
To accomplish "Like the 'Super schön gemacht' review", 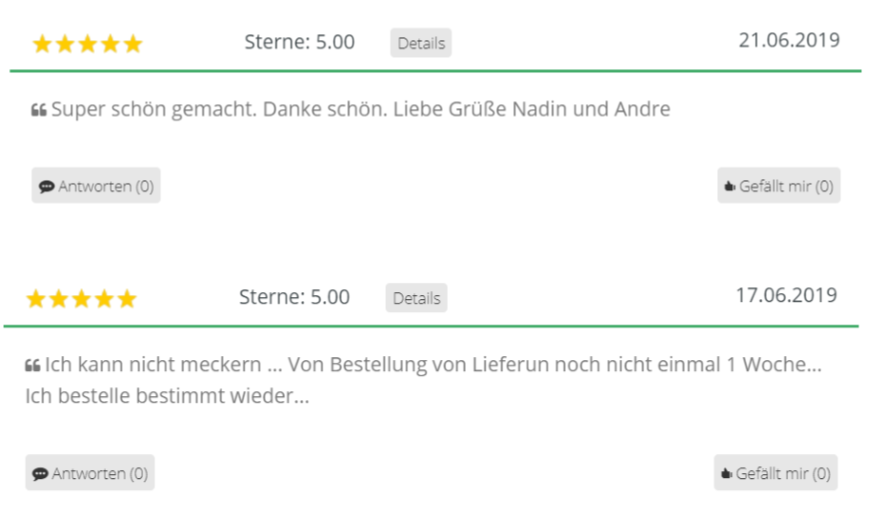I will pos(778,185).
